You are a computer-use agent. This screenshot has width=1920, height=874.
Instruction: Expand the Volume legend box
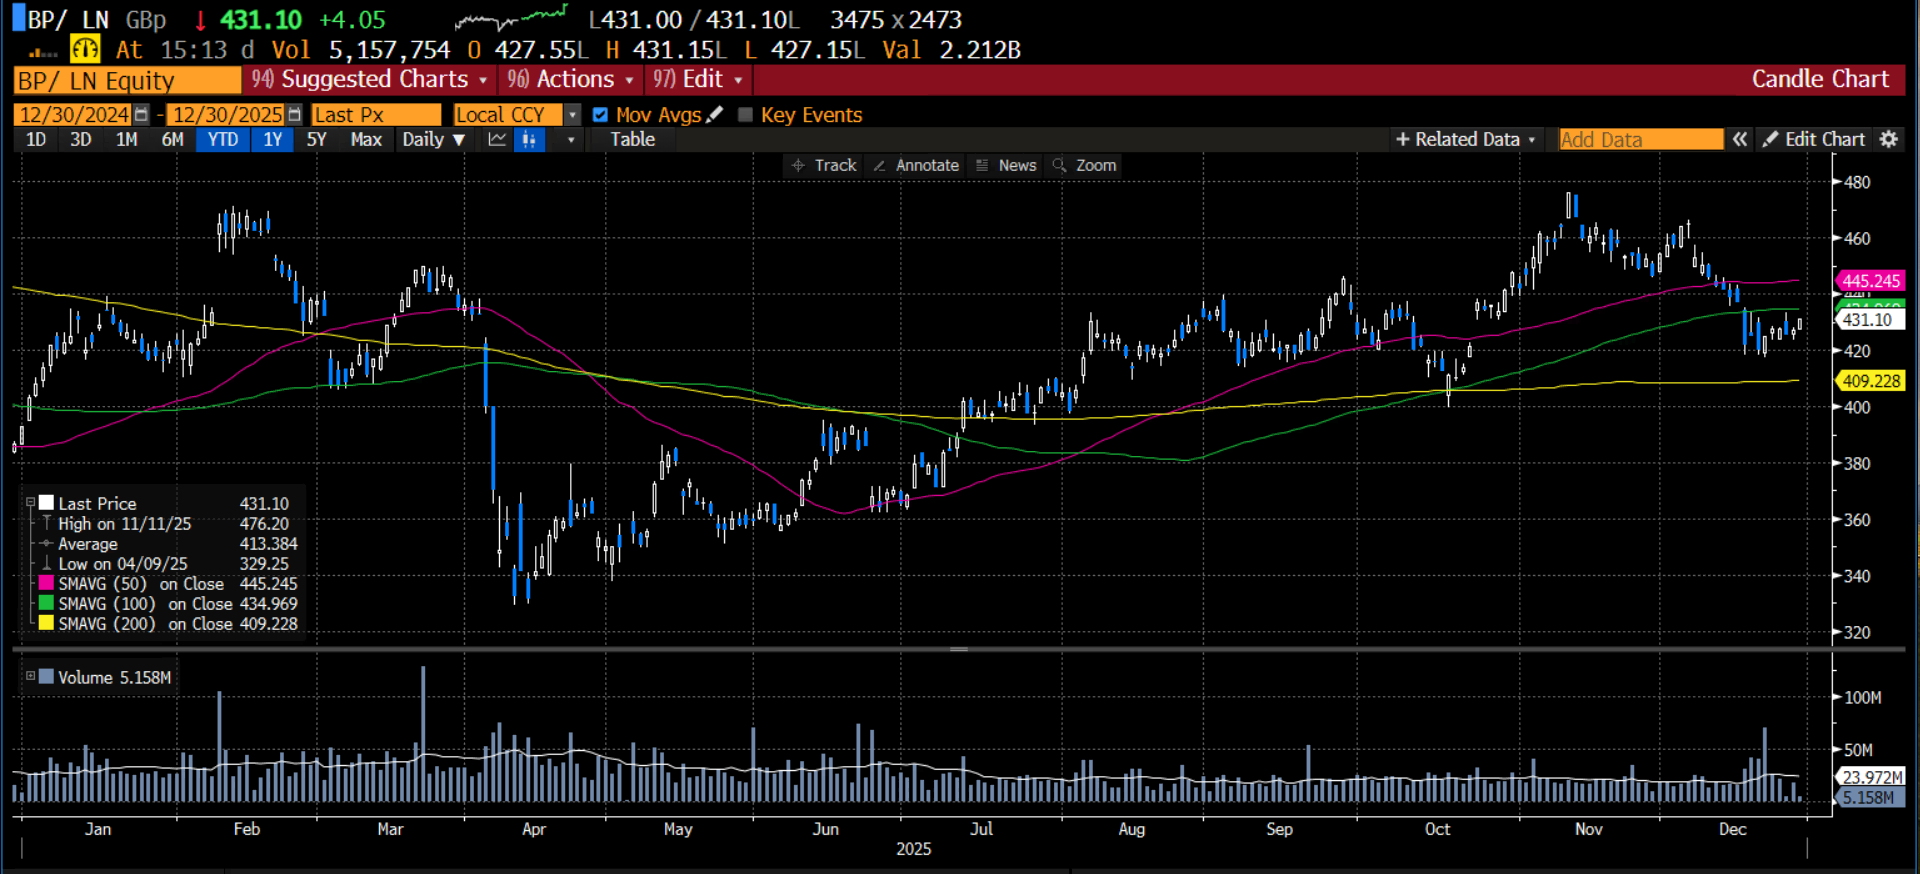(x=30, y=677)
